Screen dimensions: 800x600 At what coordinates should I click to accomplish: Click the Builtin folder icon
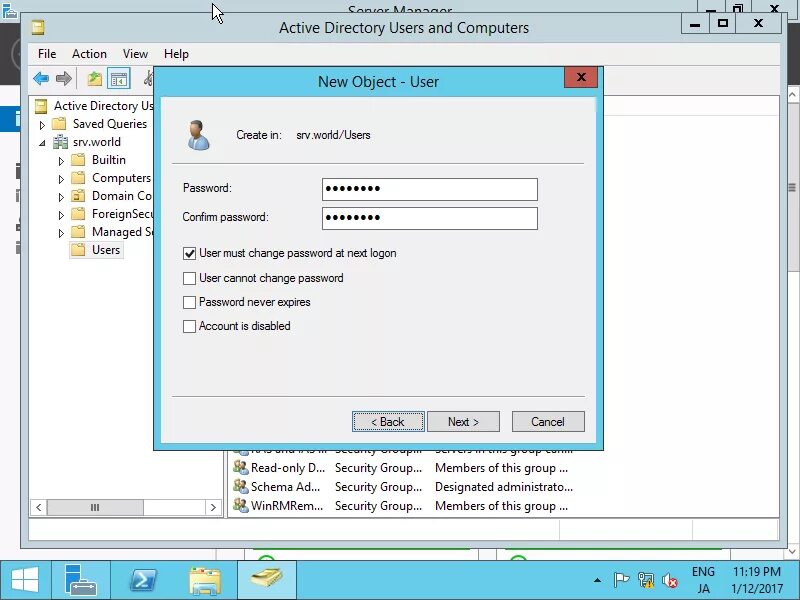(x=78, y=160)
